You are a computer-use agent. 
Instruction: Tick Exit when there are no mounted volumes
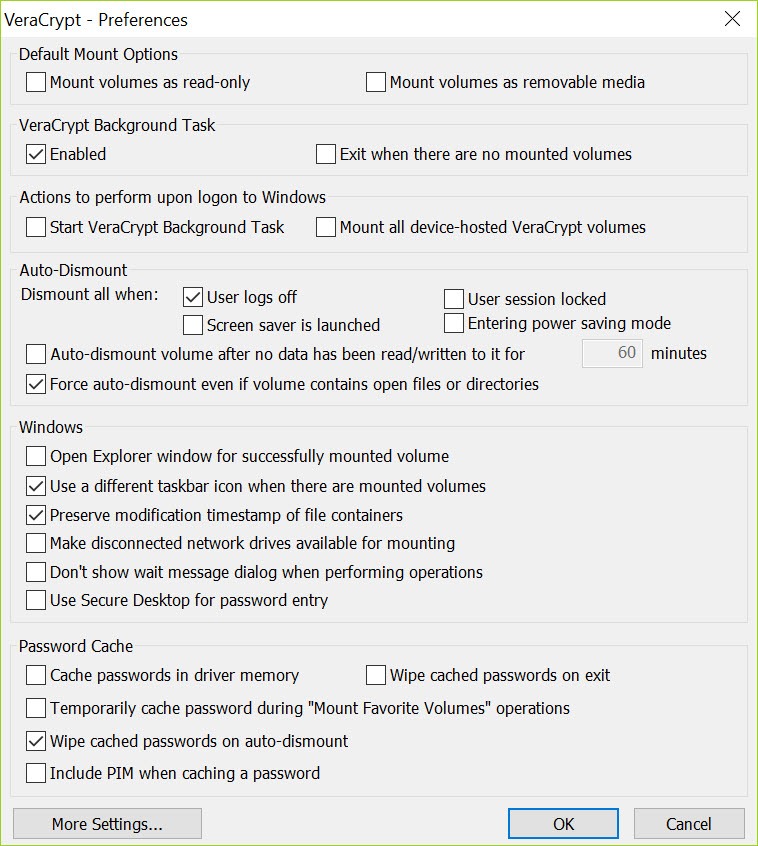tap(326, 154)
